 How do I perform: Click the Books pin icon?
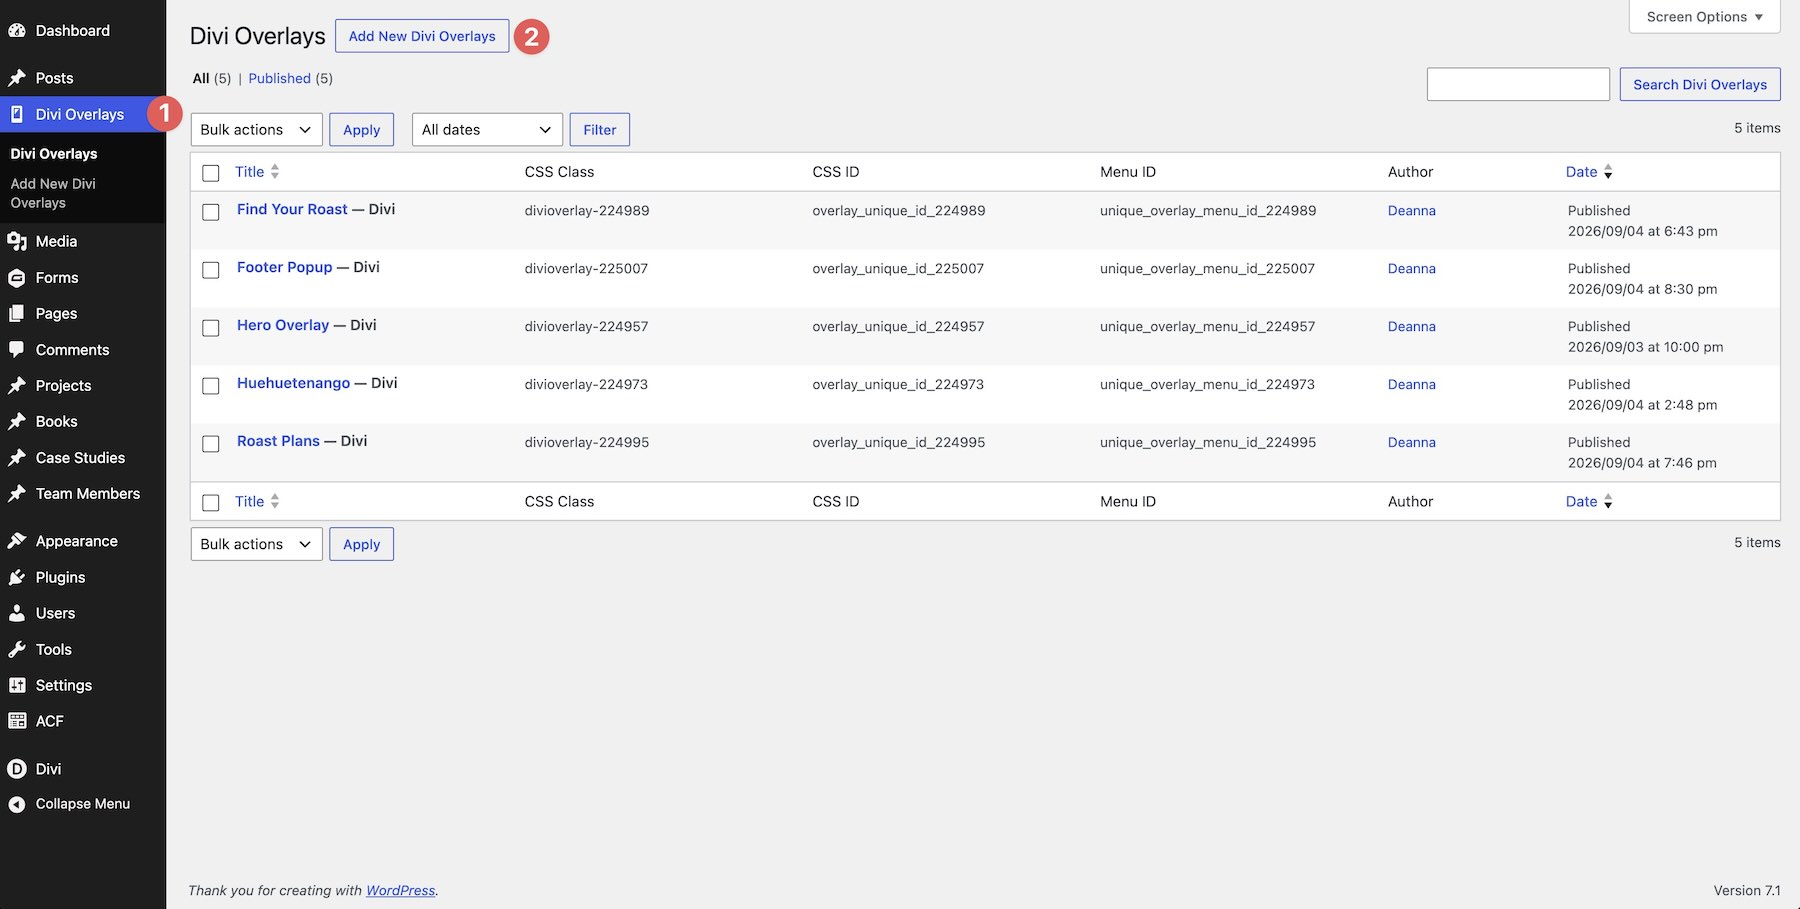coord(17,422)
